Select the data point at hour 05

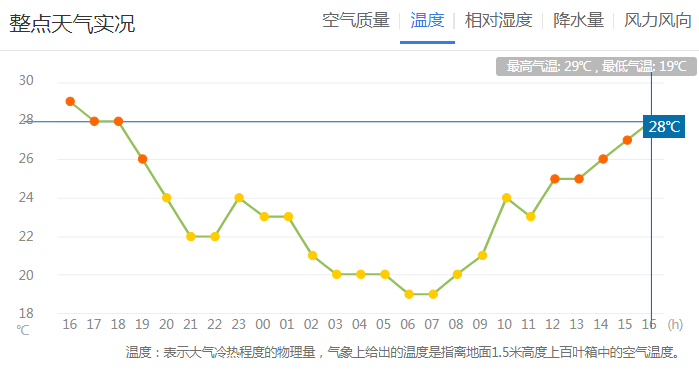385,274
